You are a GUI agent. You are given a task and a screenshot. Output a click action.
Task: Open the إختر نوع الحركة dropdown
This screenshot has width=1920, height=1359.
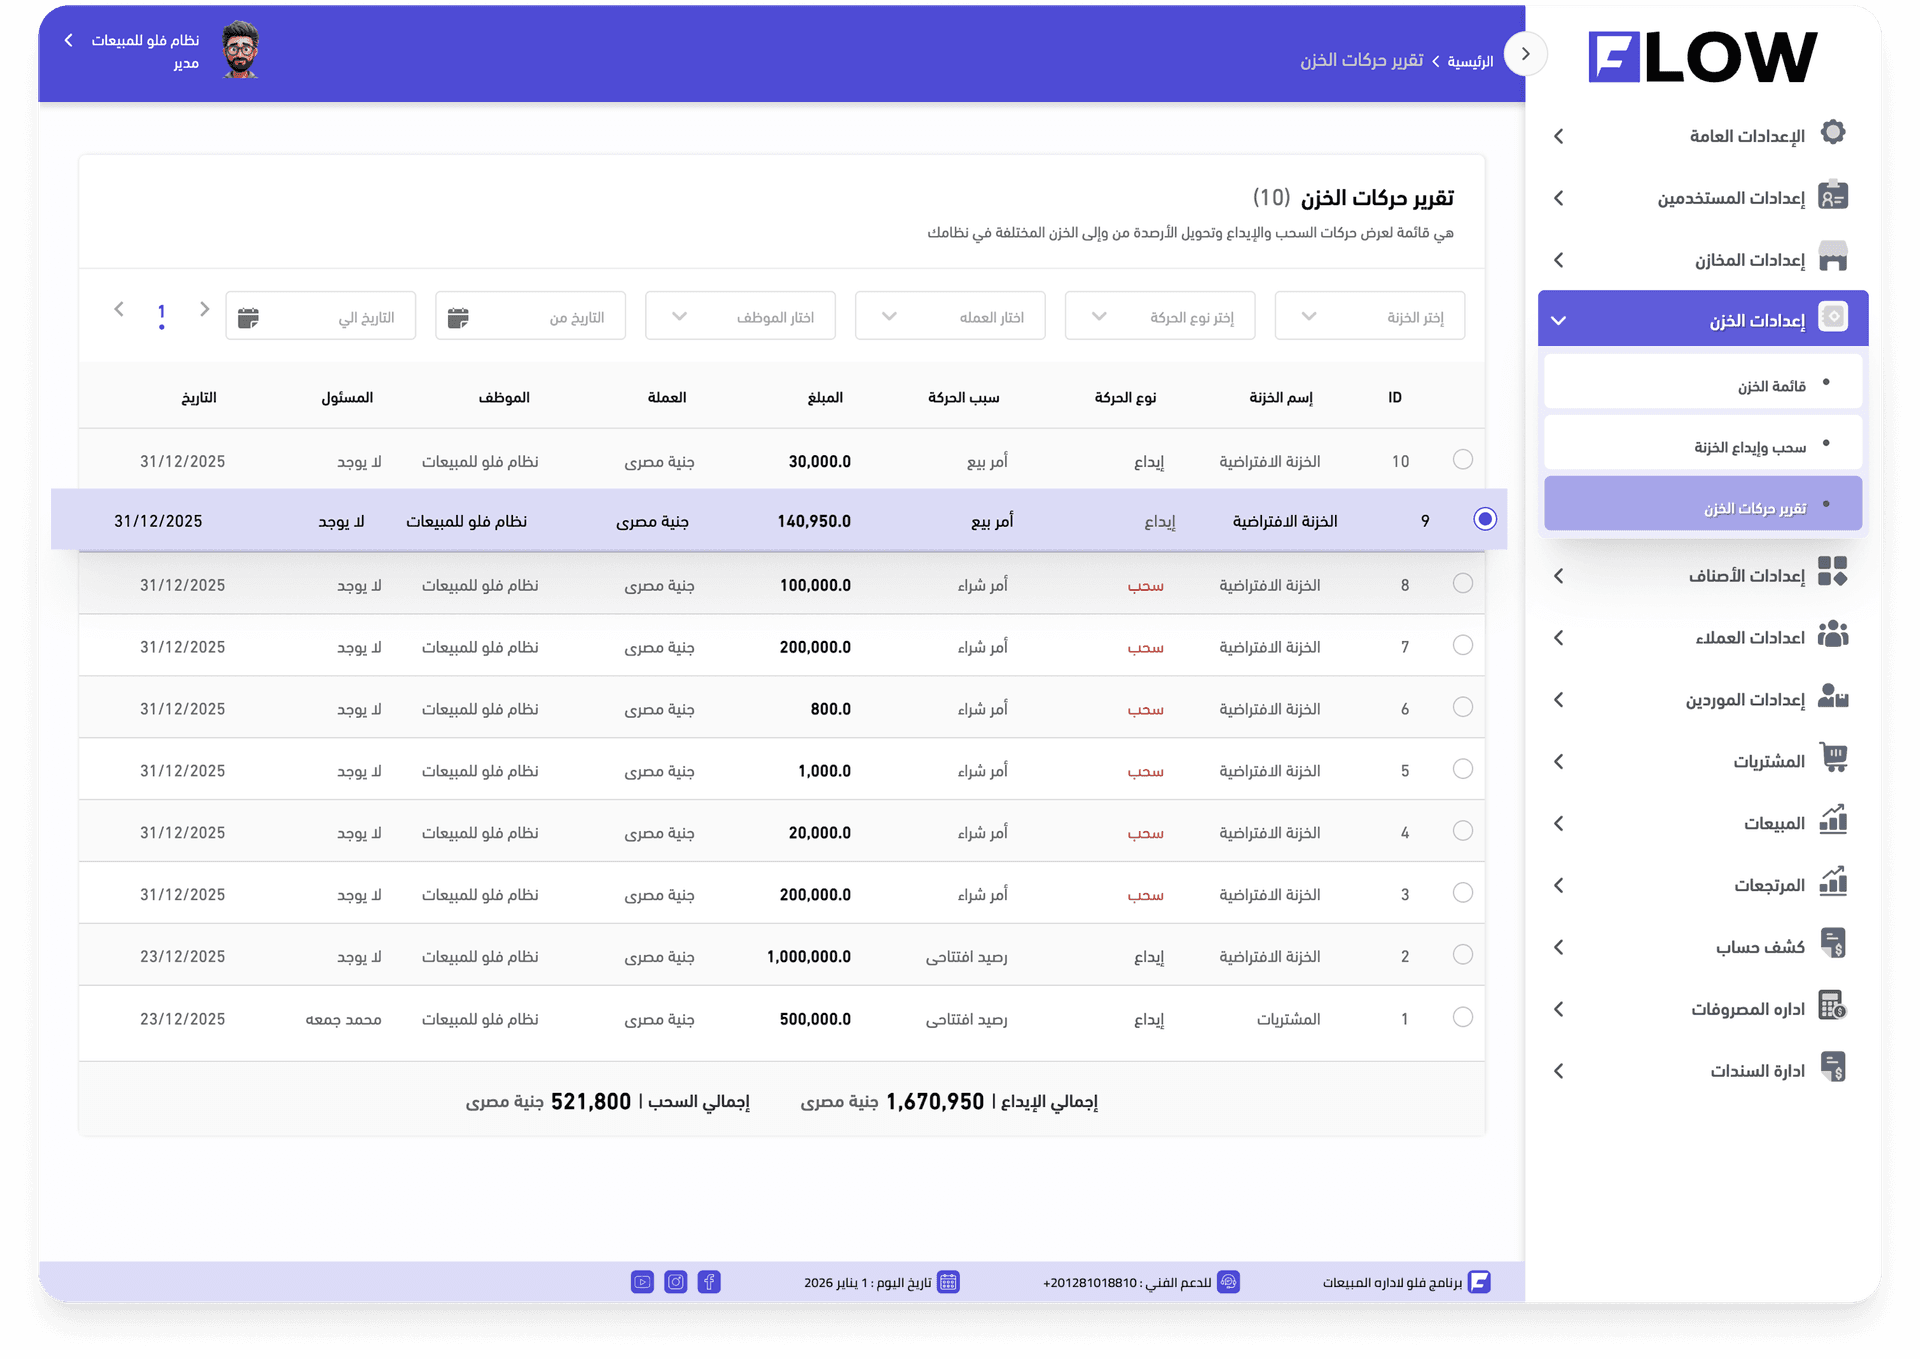coord(1159,315)
